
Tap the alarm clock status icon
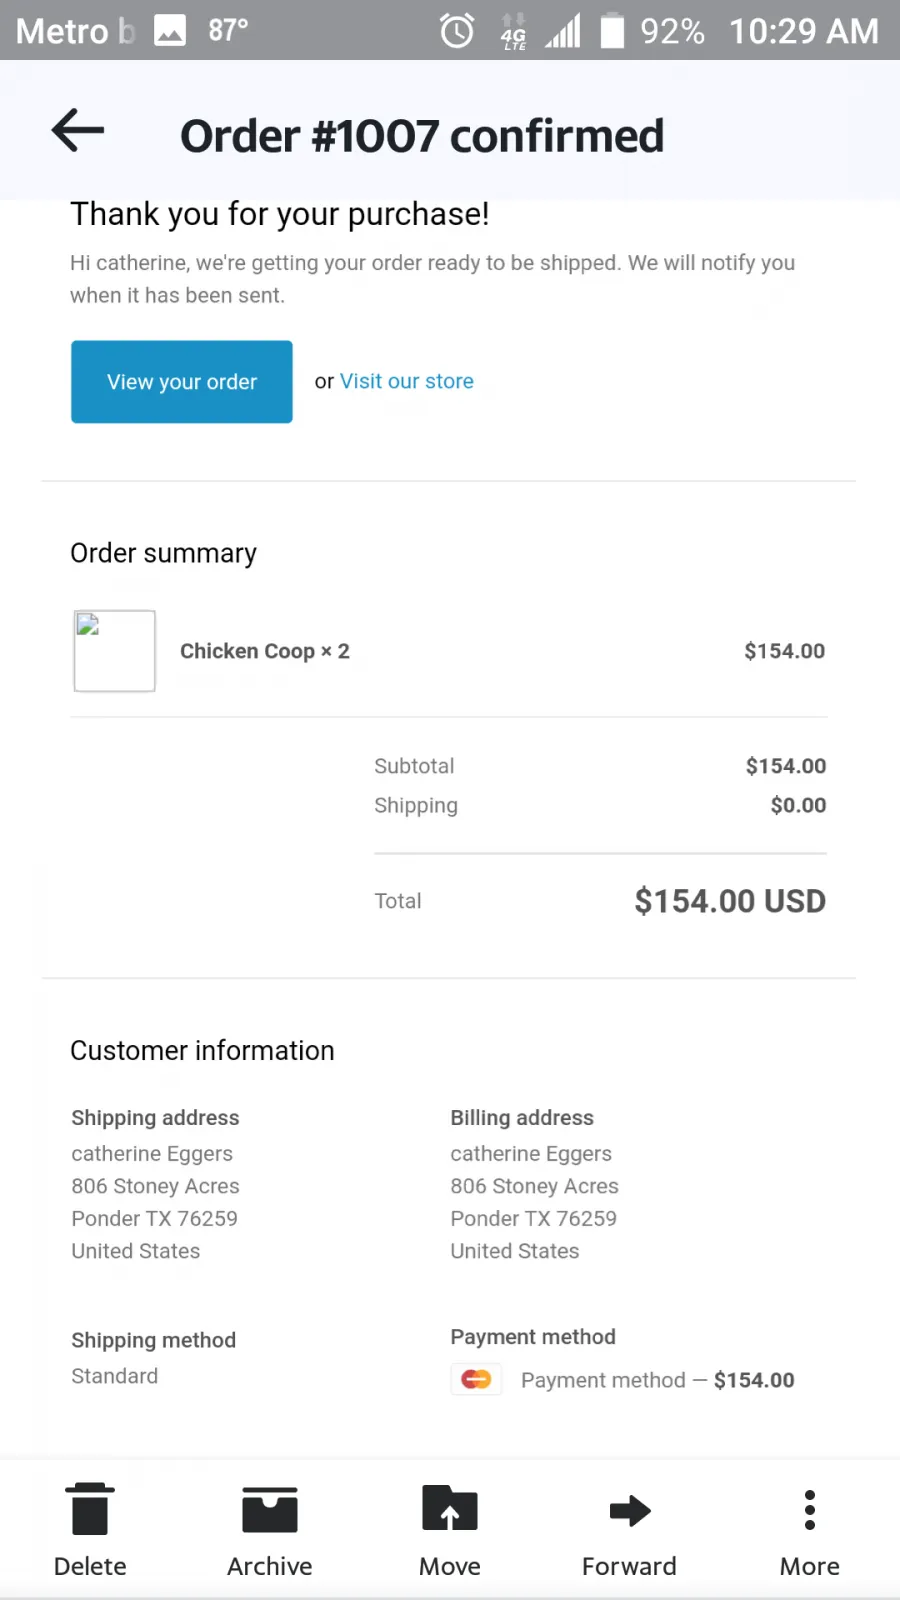pos(457,31)
